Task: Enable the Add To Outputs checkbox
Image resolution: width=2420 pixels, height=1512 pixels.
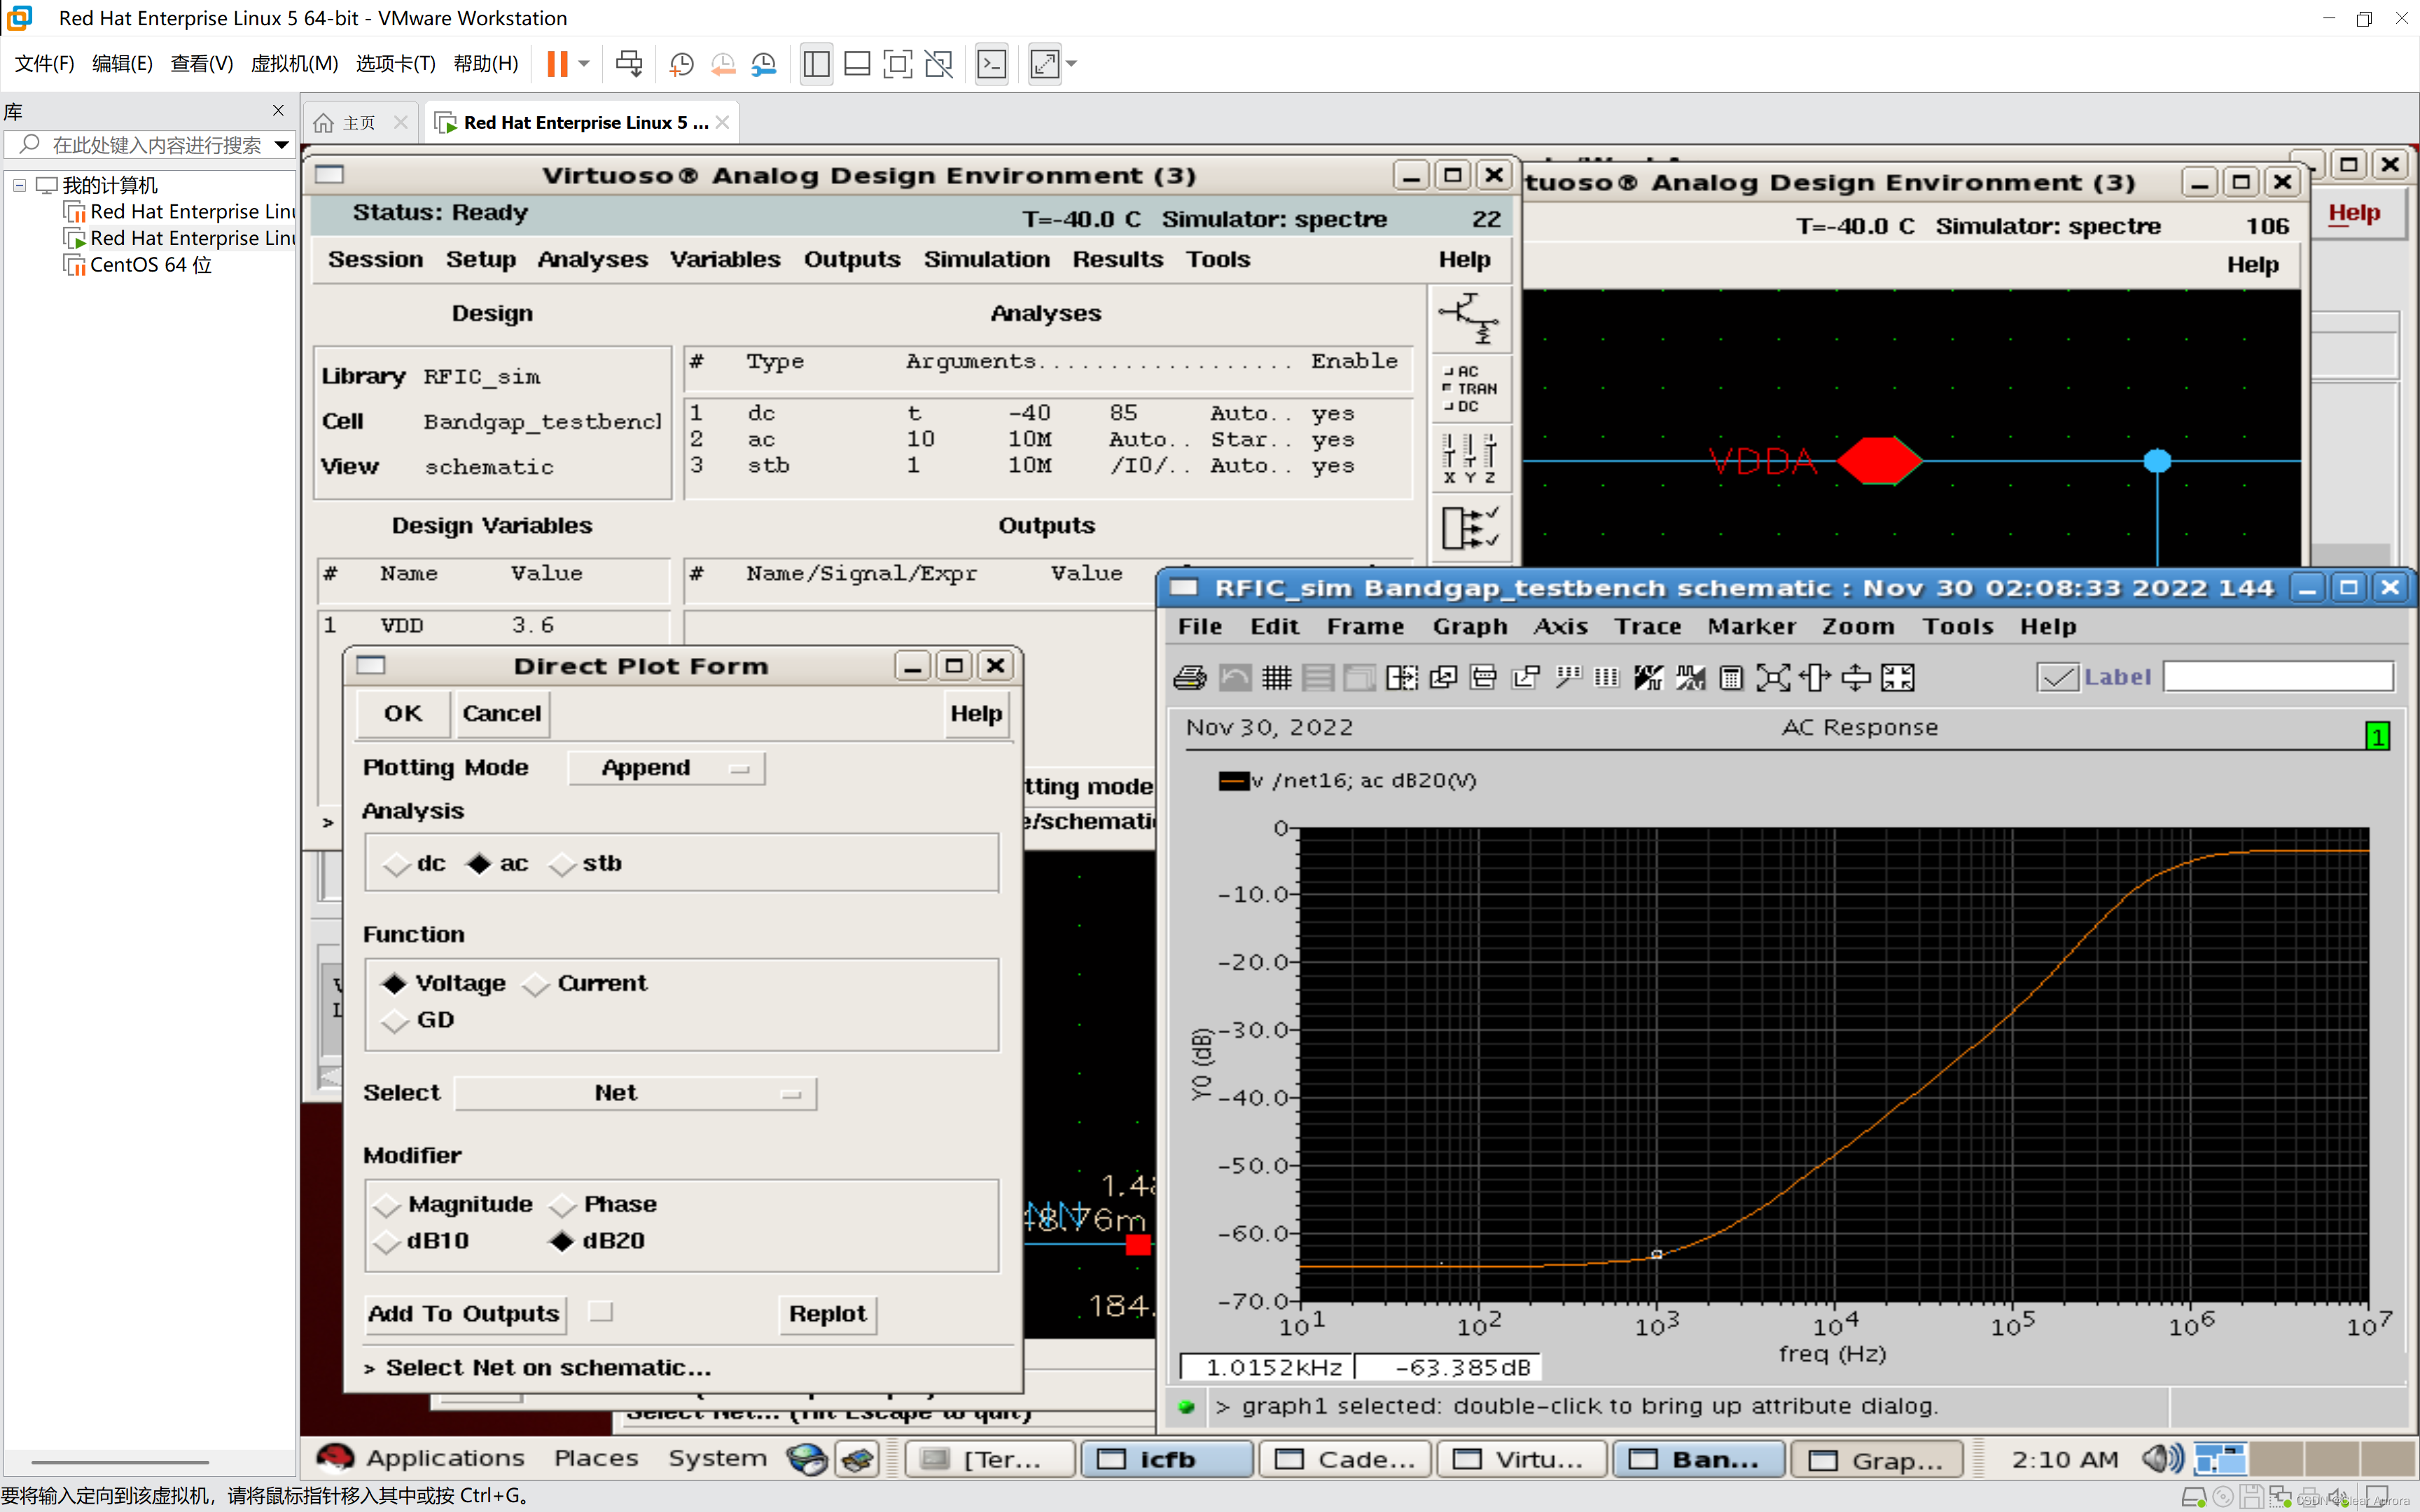Action: coord(601,1312)
